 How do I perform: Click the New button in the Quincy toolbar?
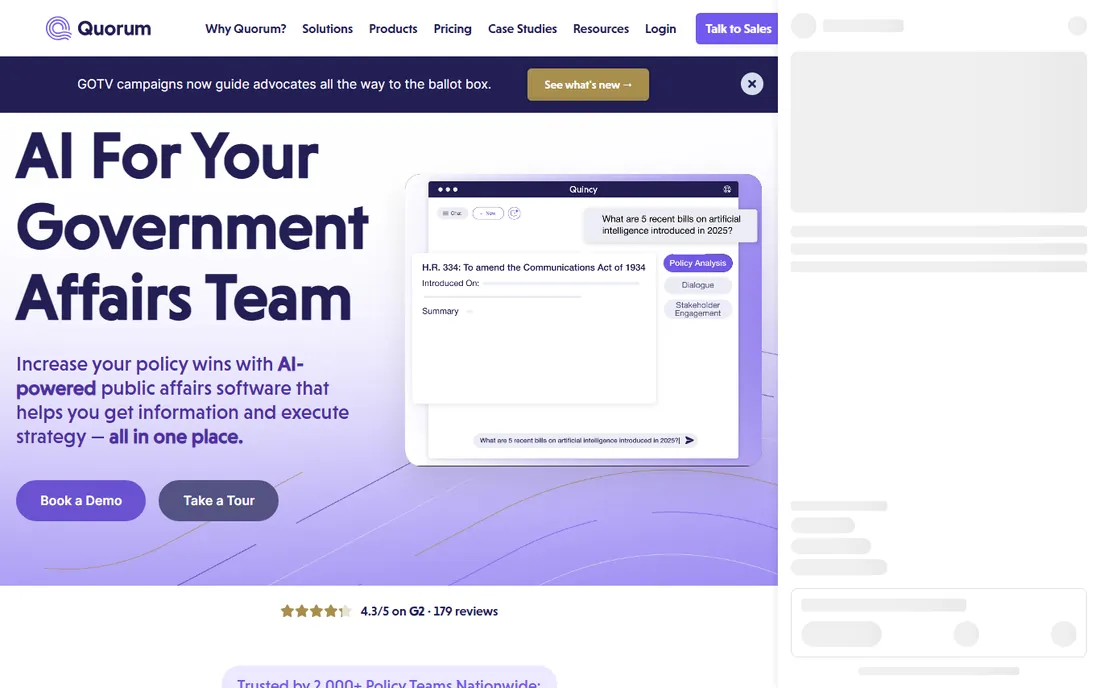tap(488, 213)
